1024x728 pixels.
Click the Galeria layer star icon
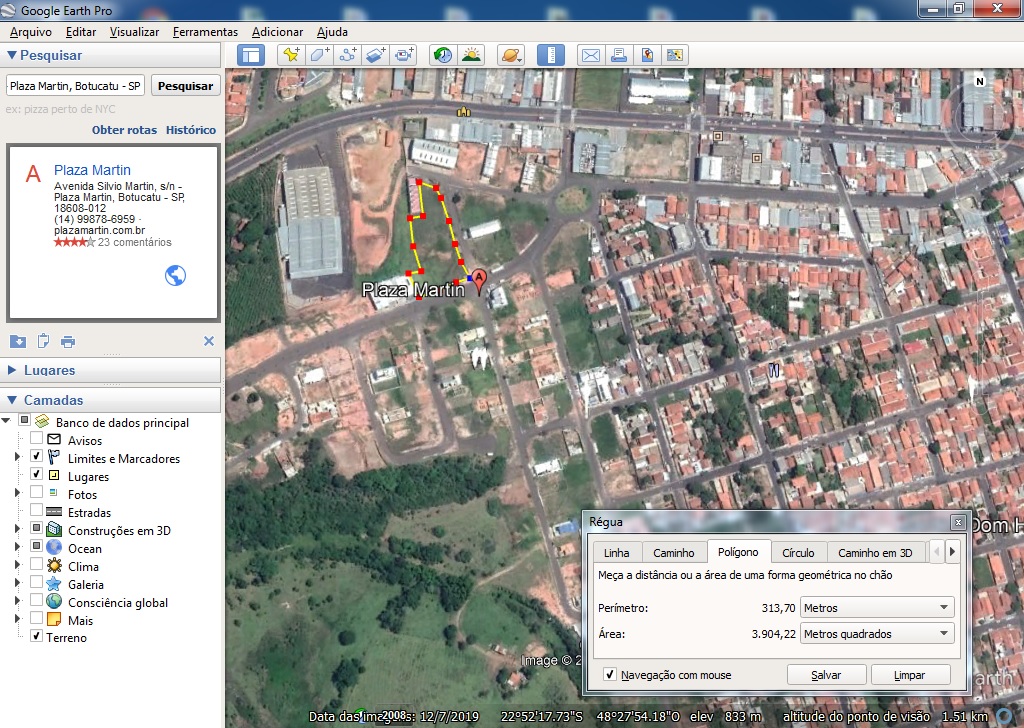(x=54, y=584)
